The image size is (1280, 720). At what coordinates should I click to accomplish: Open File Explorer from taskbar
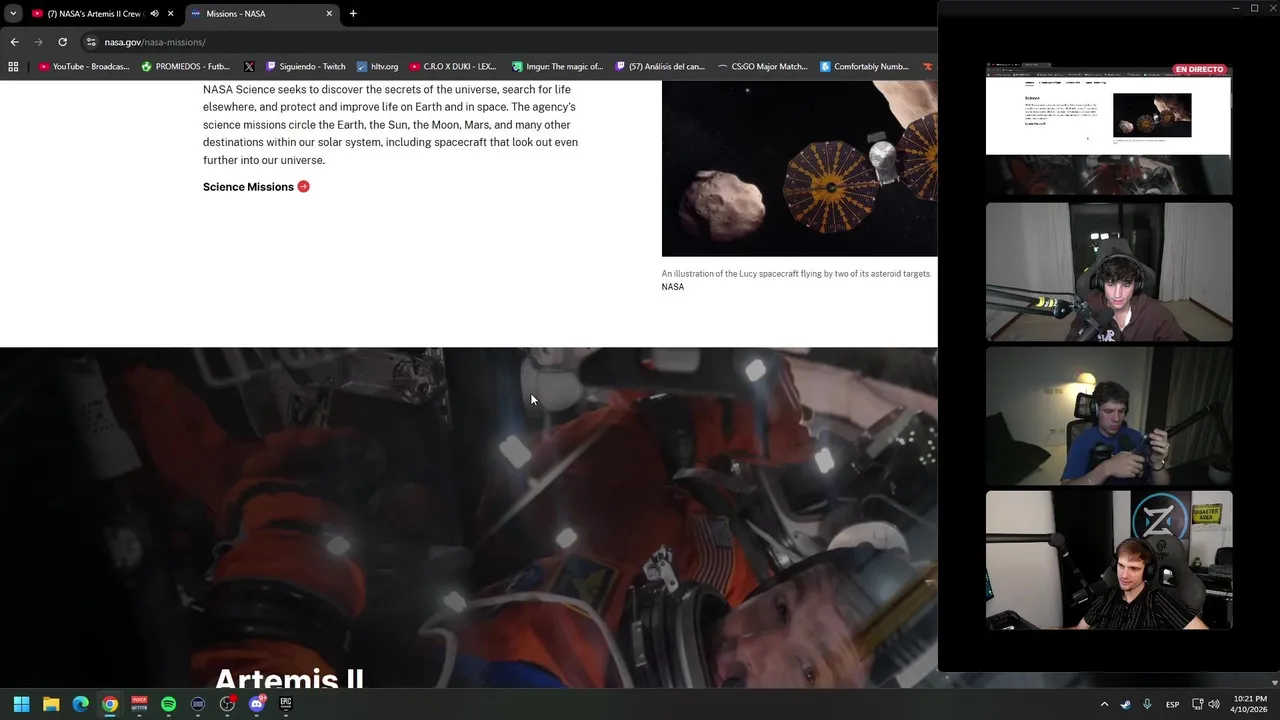51,704
